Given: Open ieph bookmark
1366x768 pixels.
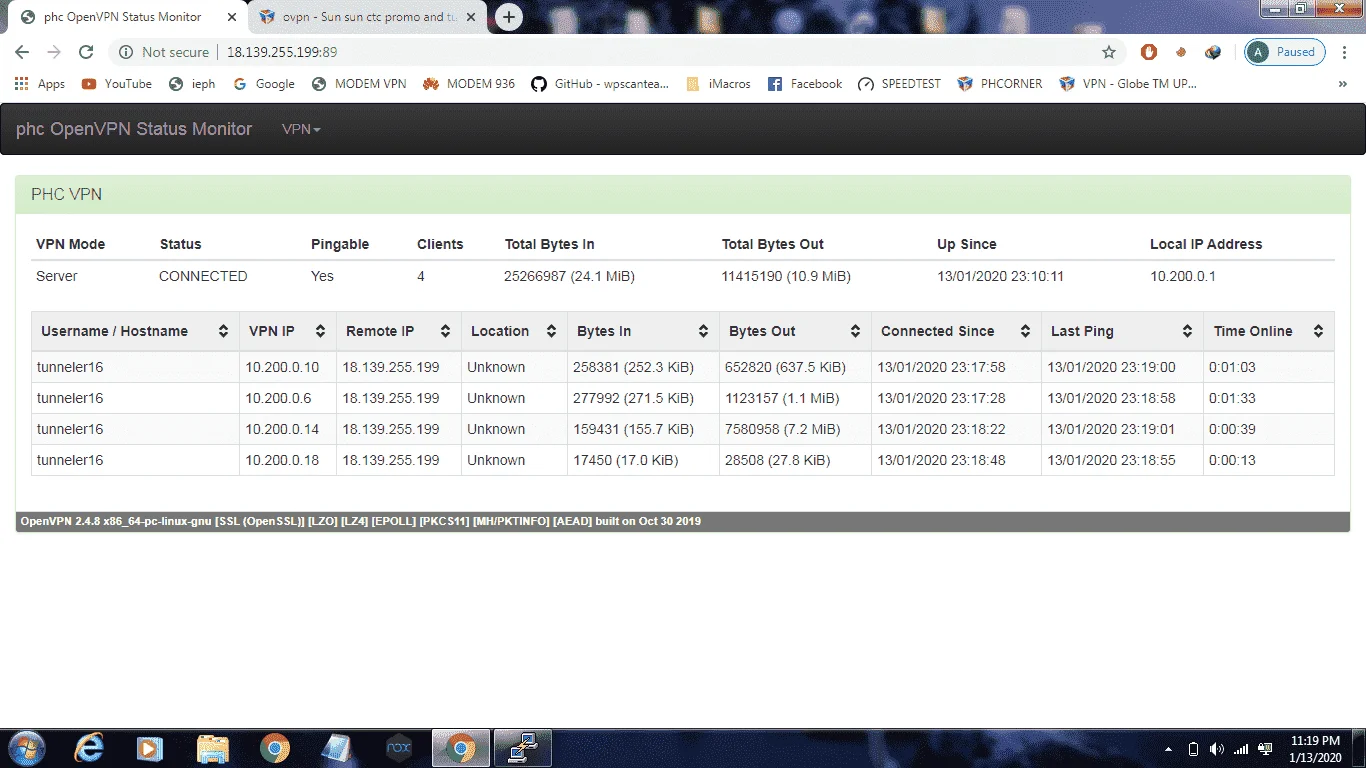Looking at the screenshot, I should tap(192, 84).
